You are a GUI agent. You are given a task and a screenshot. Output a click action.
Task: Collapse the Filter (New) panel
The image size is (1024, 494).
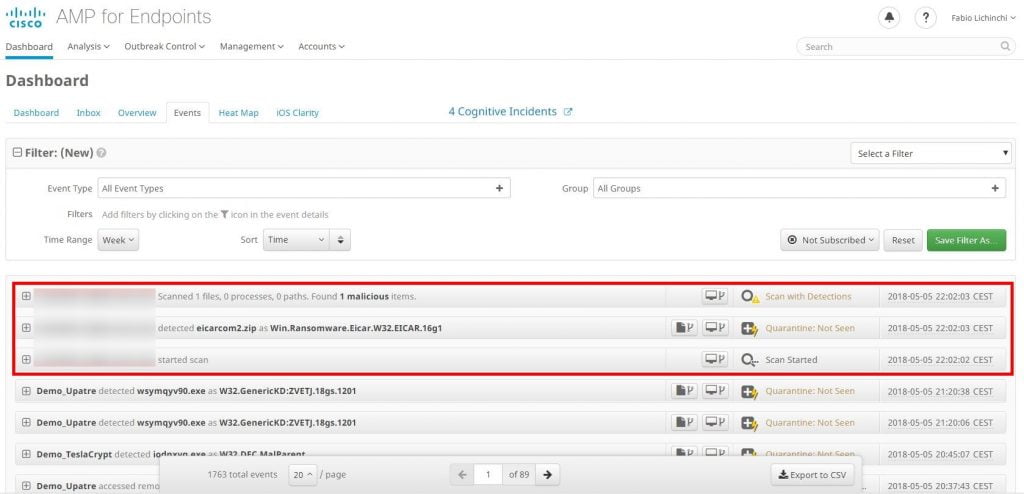pyautogui.click(x=17, y=153)
